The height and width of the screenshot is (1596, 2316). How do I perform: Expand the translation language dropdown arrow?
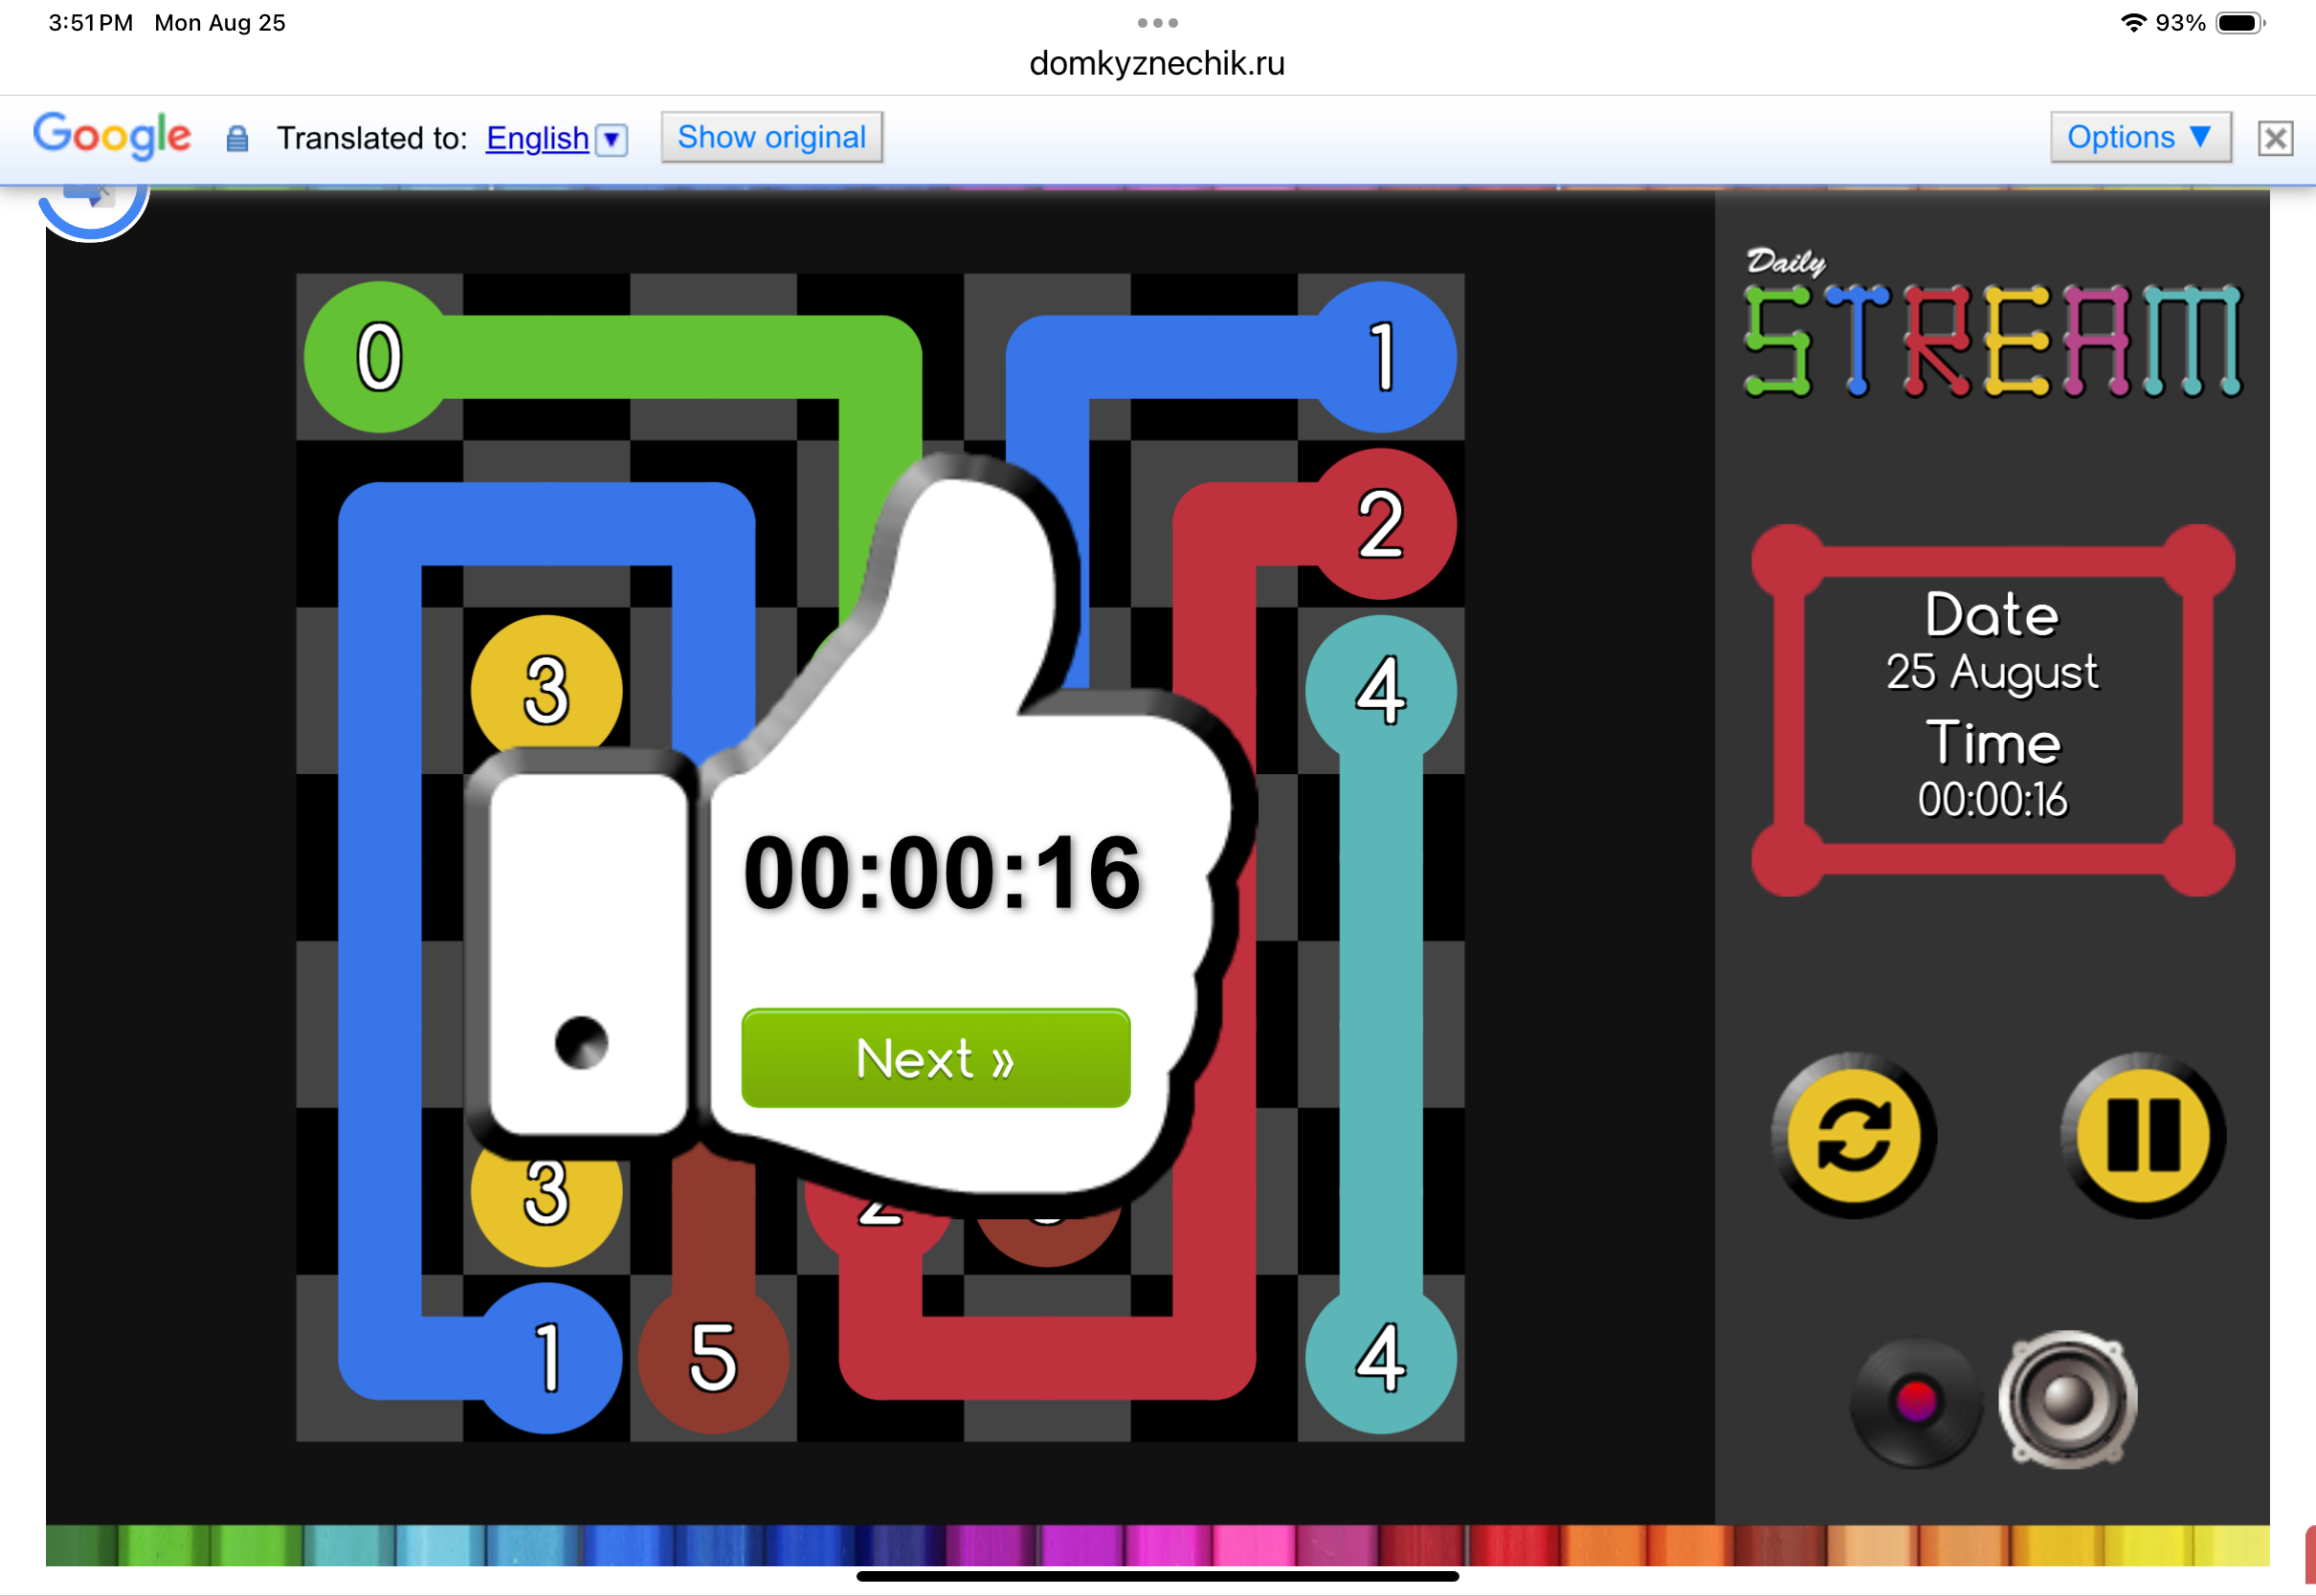[612, 139]
